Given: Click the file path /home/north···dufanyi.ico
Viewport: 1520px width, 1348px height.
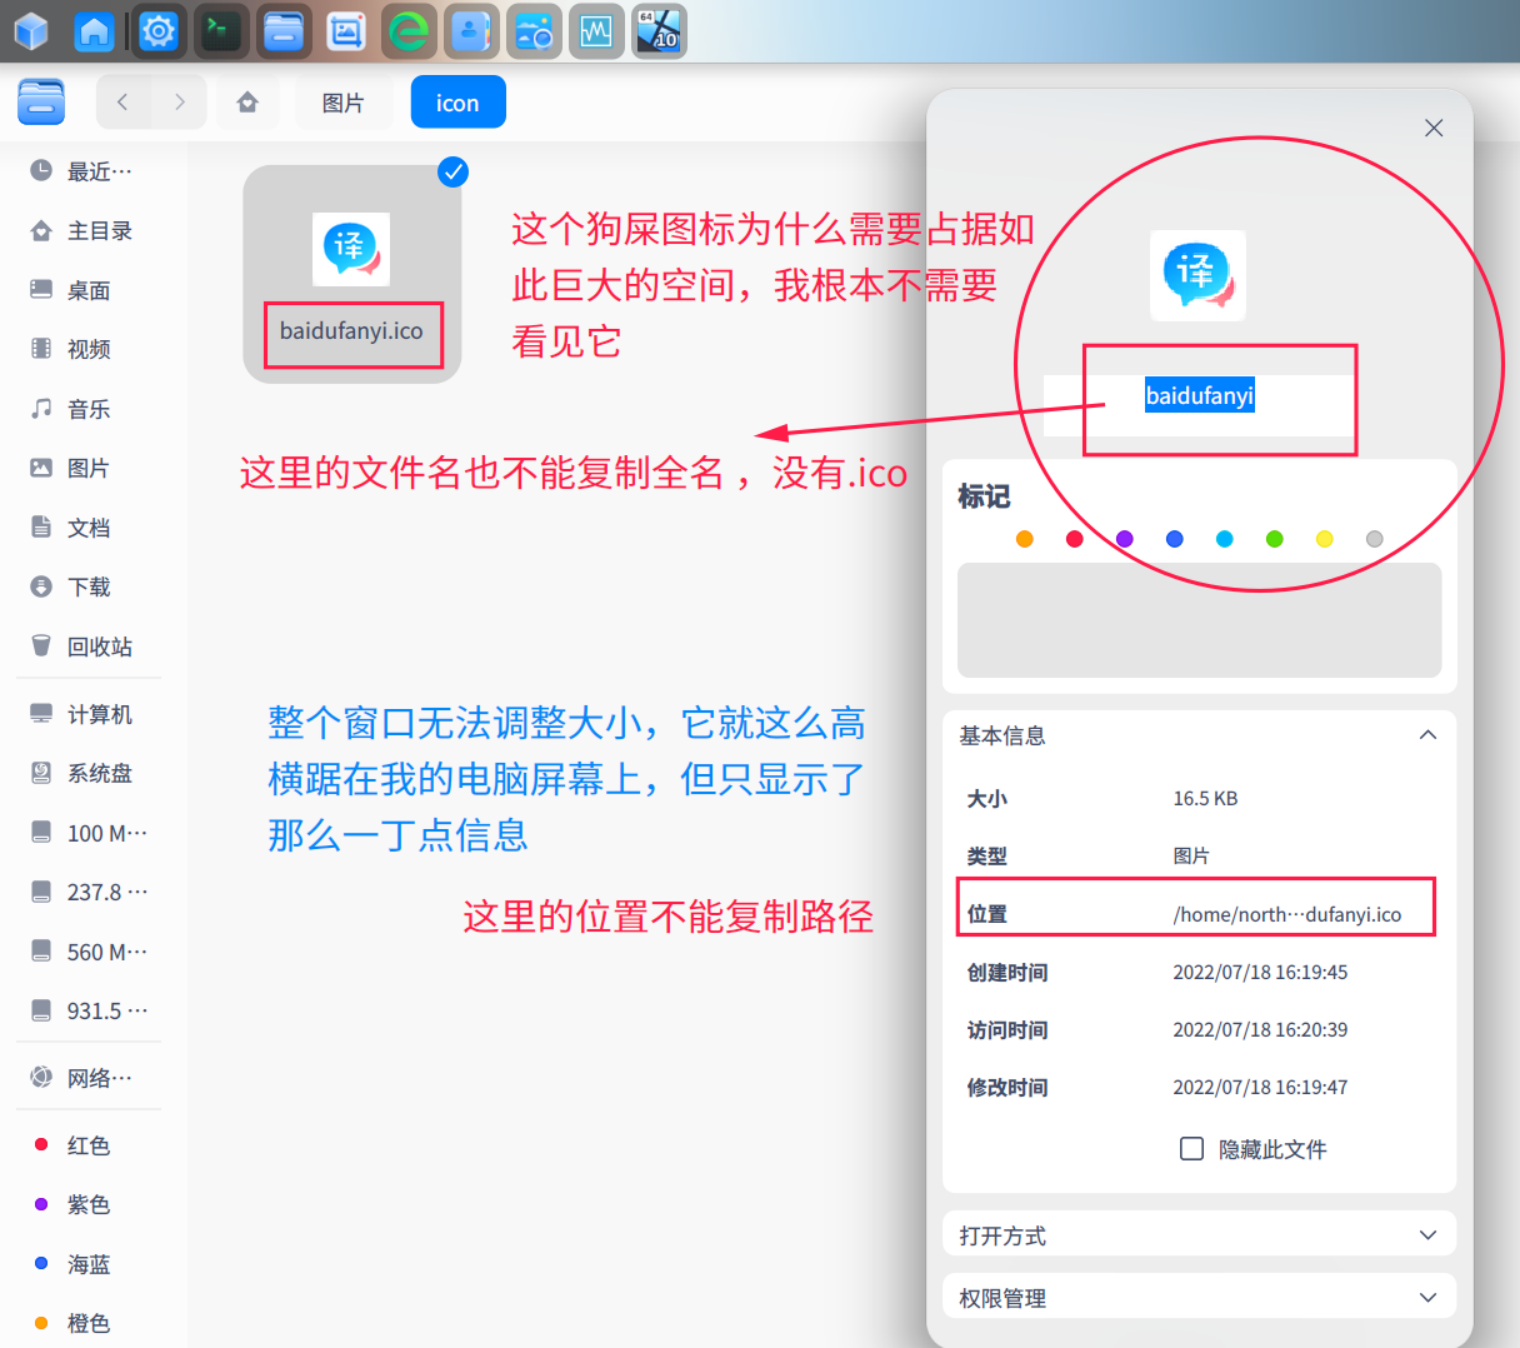Looking at the screenshot, I should (1287, 914).
